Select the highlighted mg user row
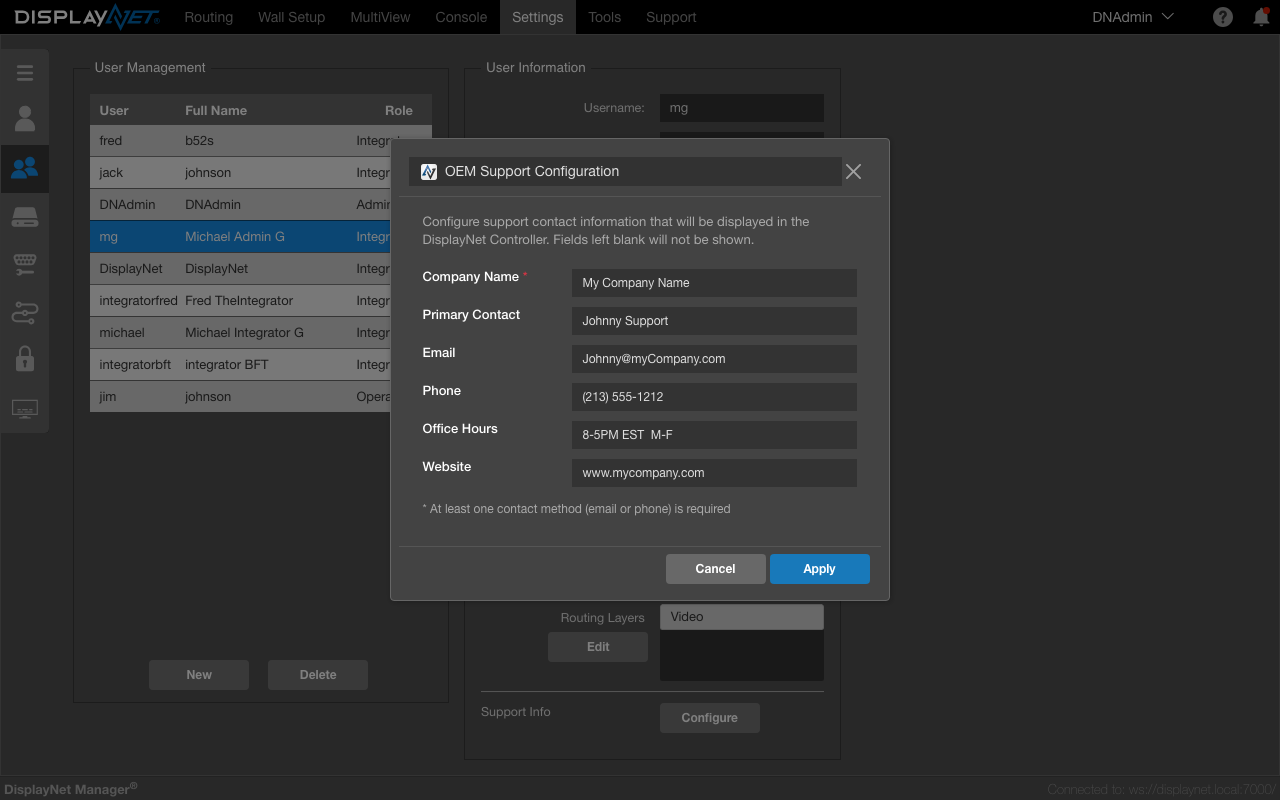Viewport: 1280px width, 800px height. [x=240, y=237]
